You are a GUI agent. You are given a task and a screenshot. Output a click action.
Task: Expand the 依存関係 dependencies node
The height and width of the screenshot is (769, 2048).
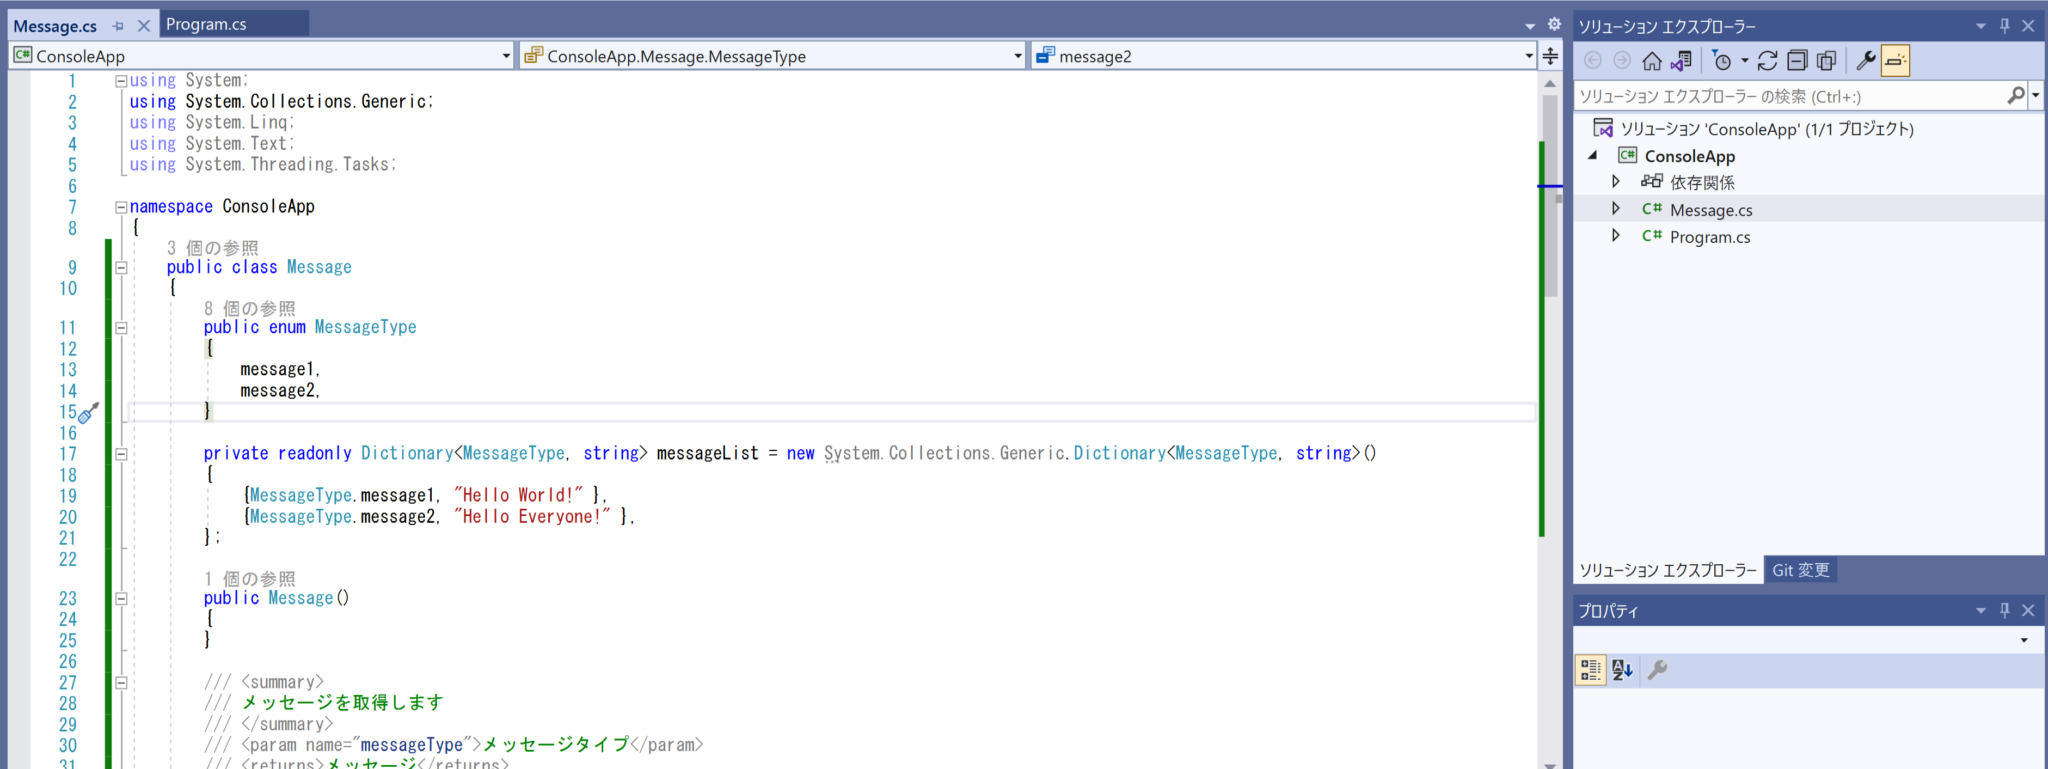1615,182
